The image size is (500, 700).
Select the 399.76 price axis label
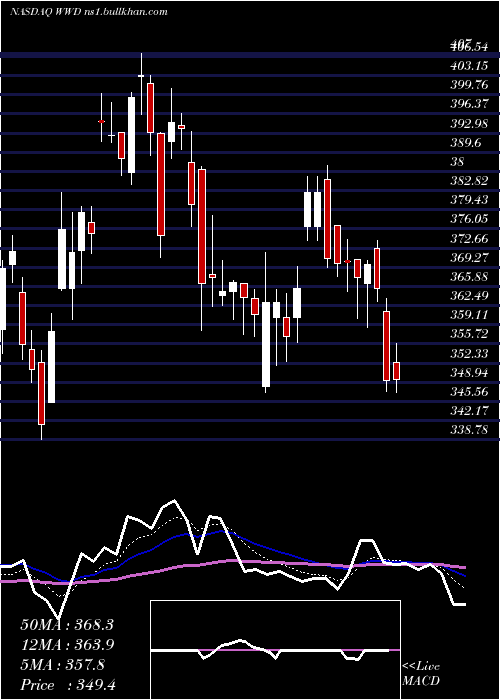click(x=469, y=85)
